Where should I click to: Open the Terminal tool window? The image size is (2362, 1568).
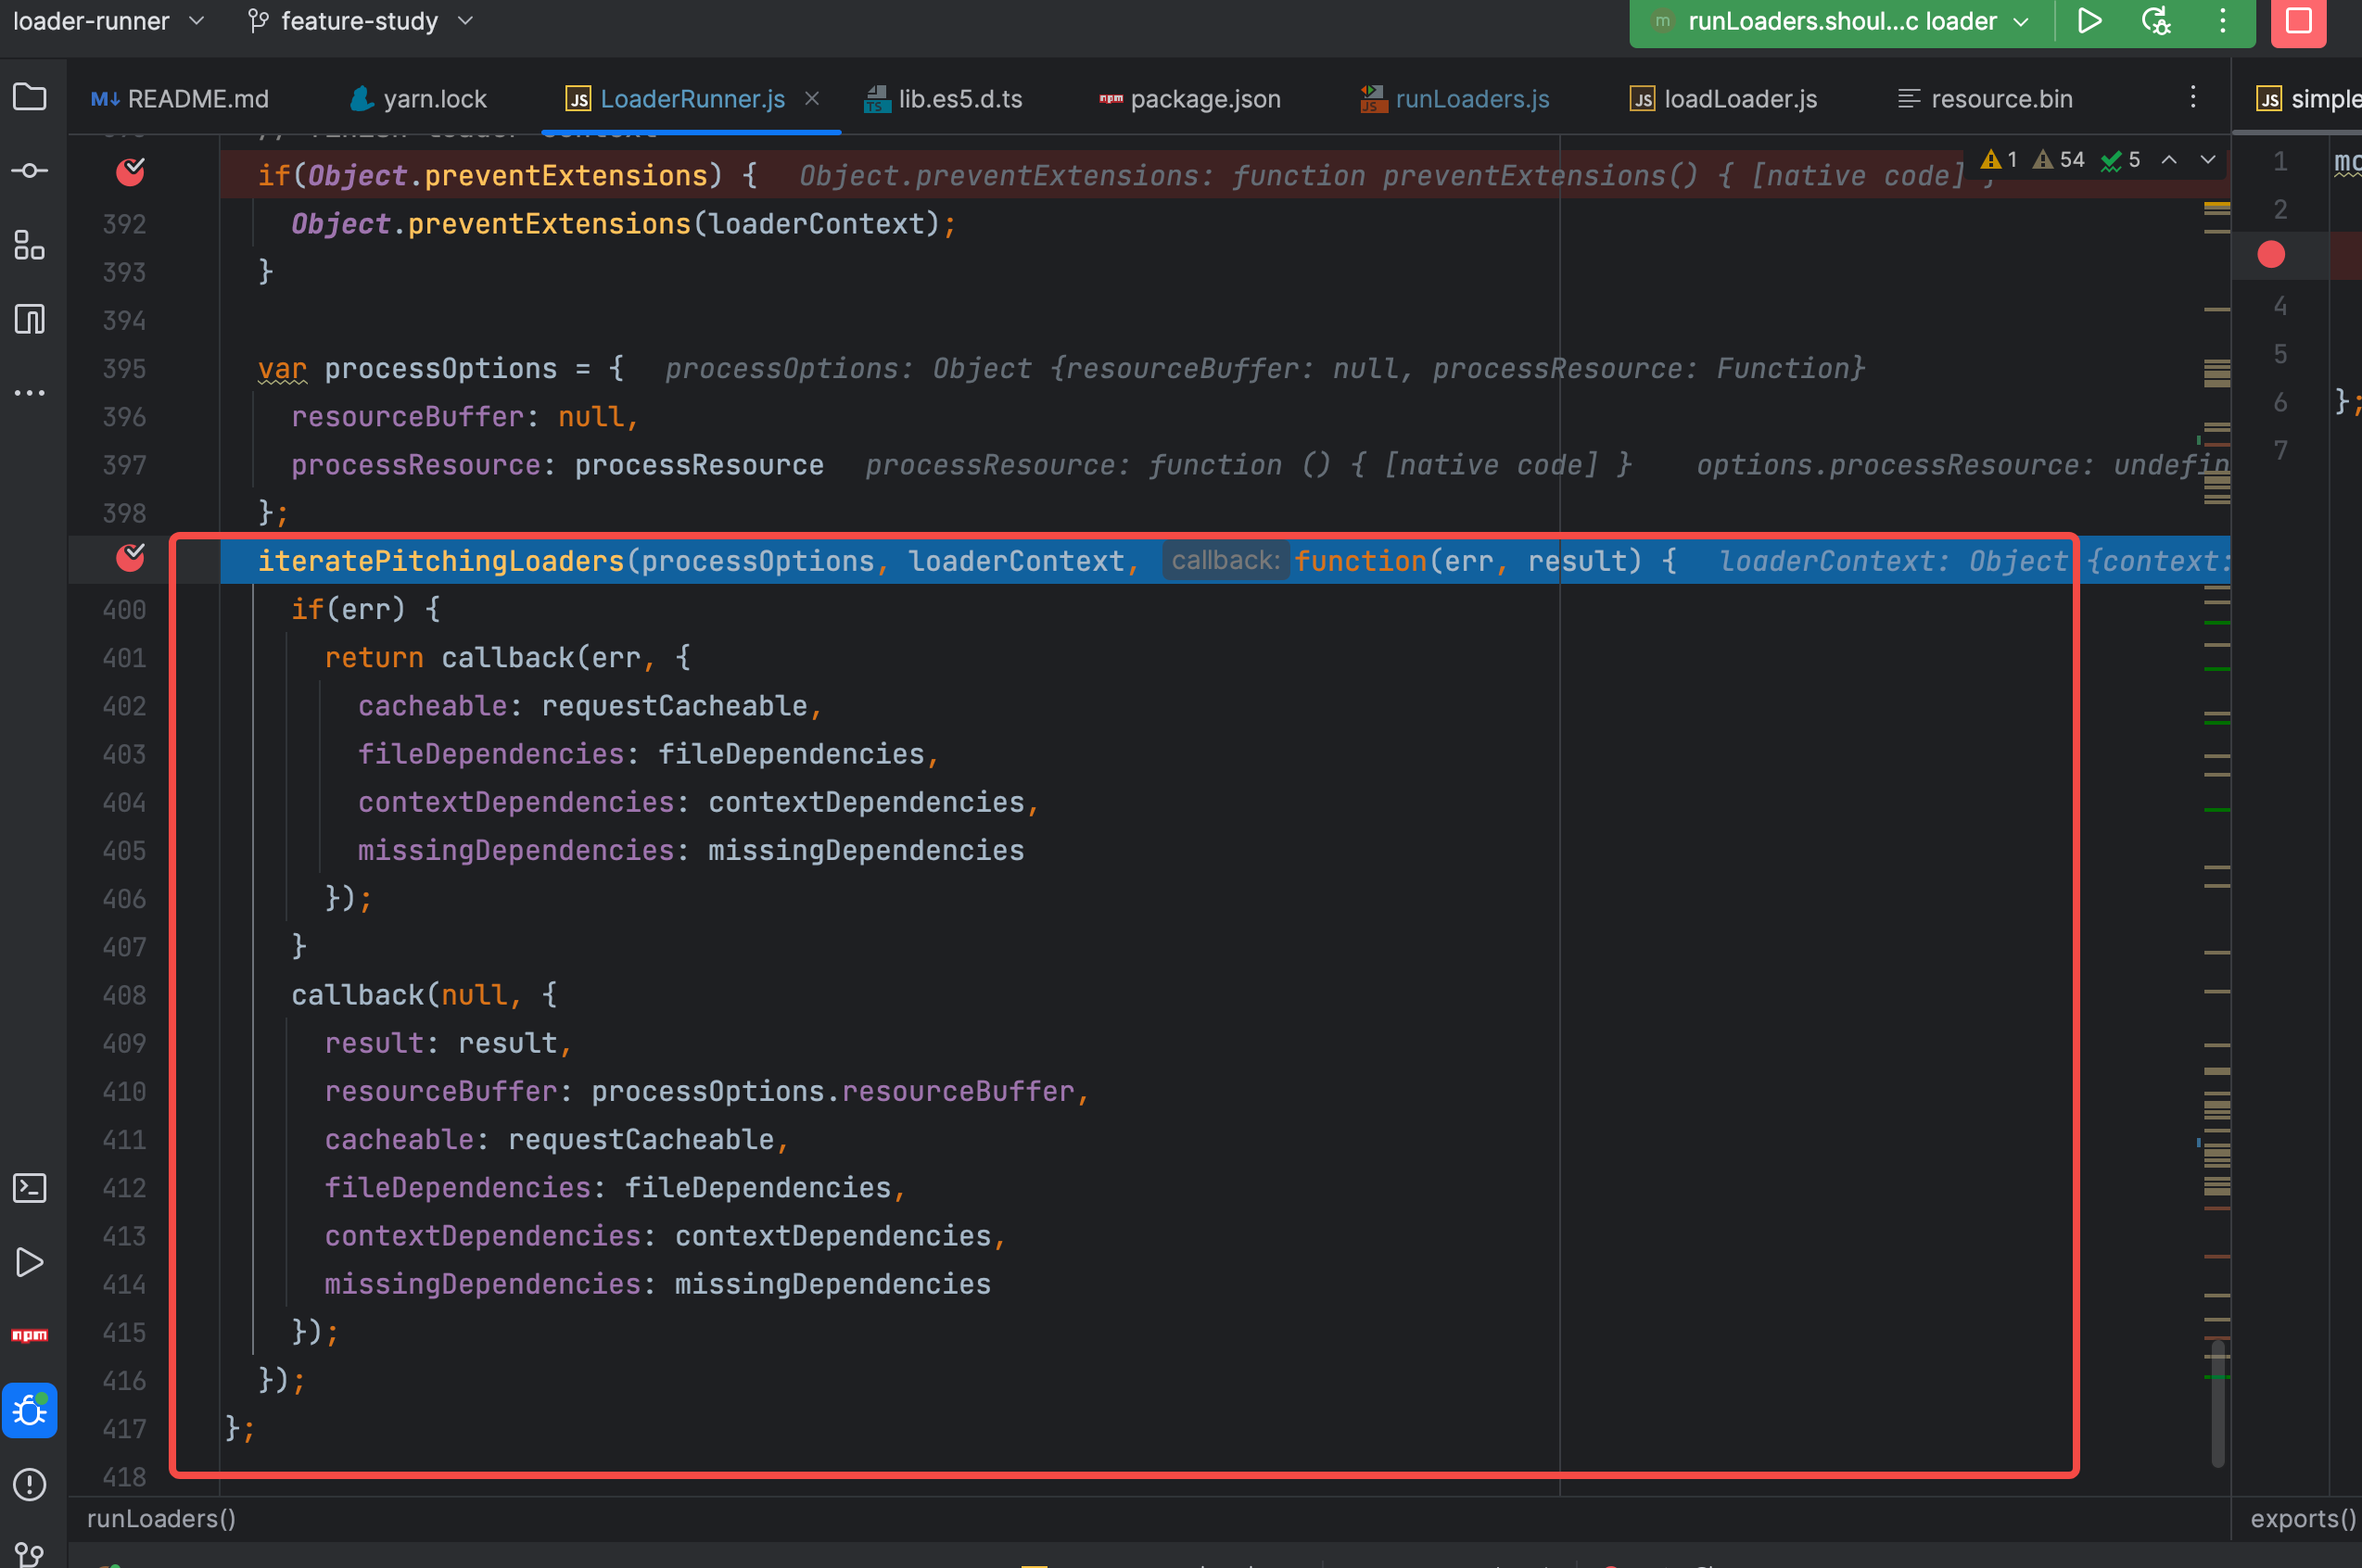point(29,1188)
